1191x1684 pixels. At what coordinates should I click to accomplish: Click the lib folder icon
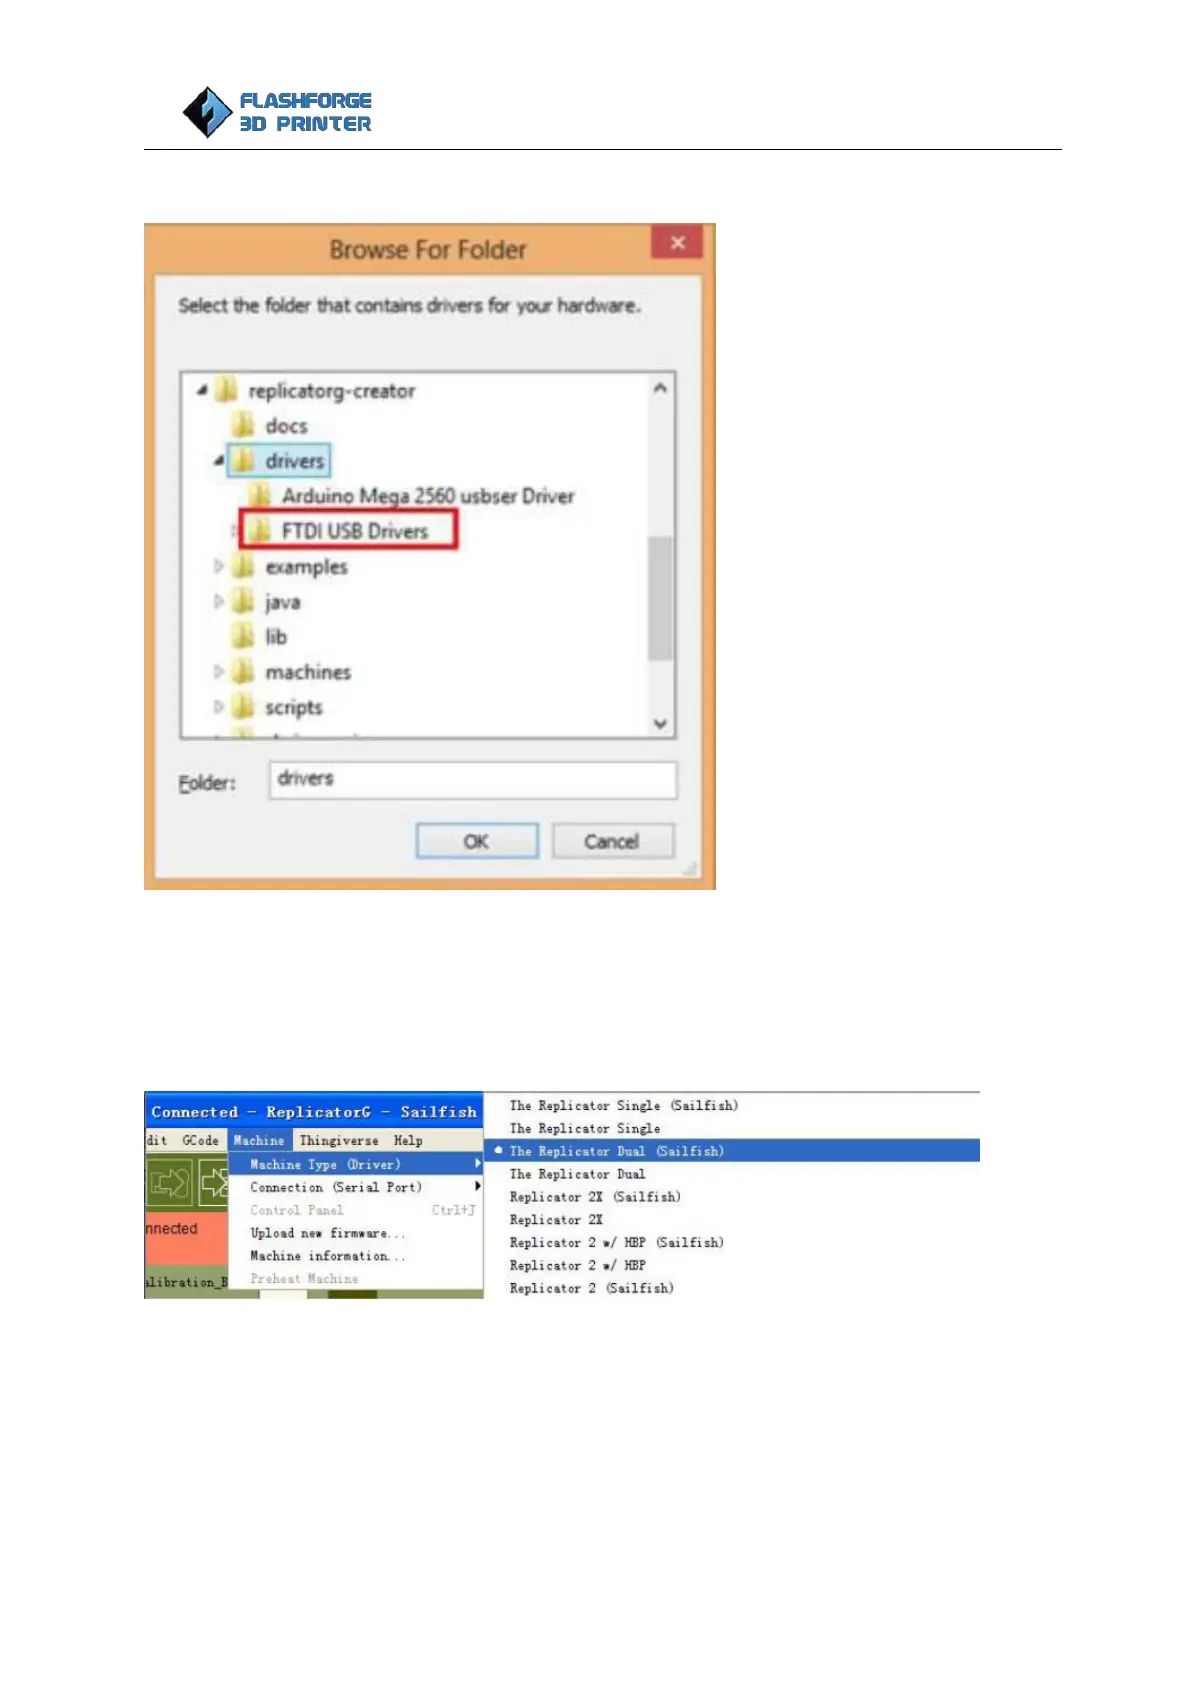tap(243, 636)
